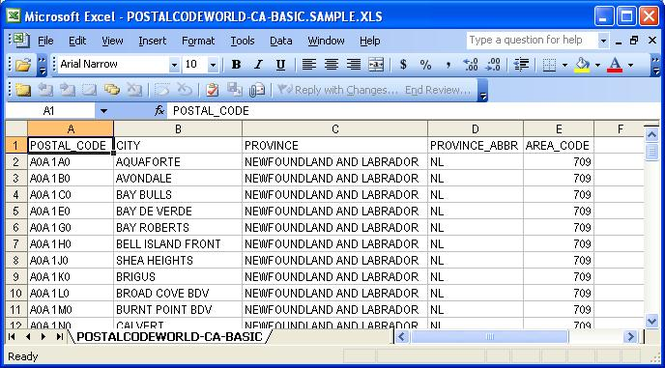Select row 5 header
This screenshot has height=368, width=665.
point(16,211)
